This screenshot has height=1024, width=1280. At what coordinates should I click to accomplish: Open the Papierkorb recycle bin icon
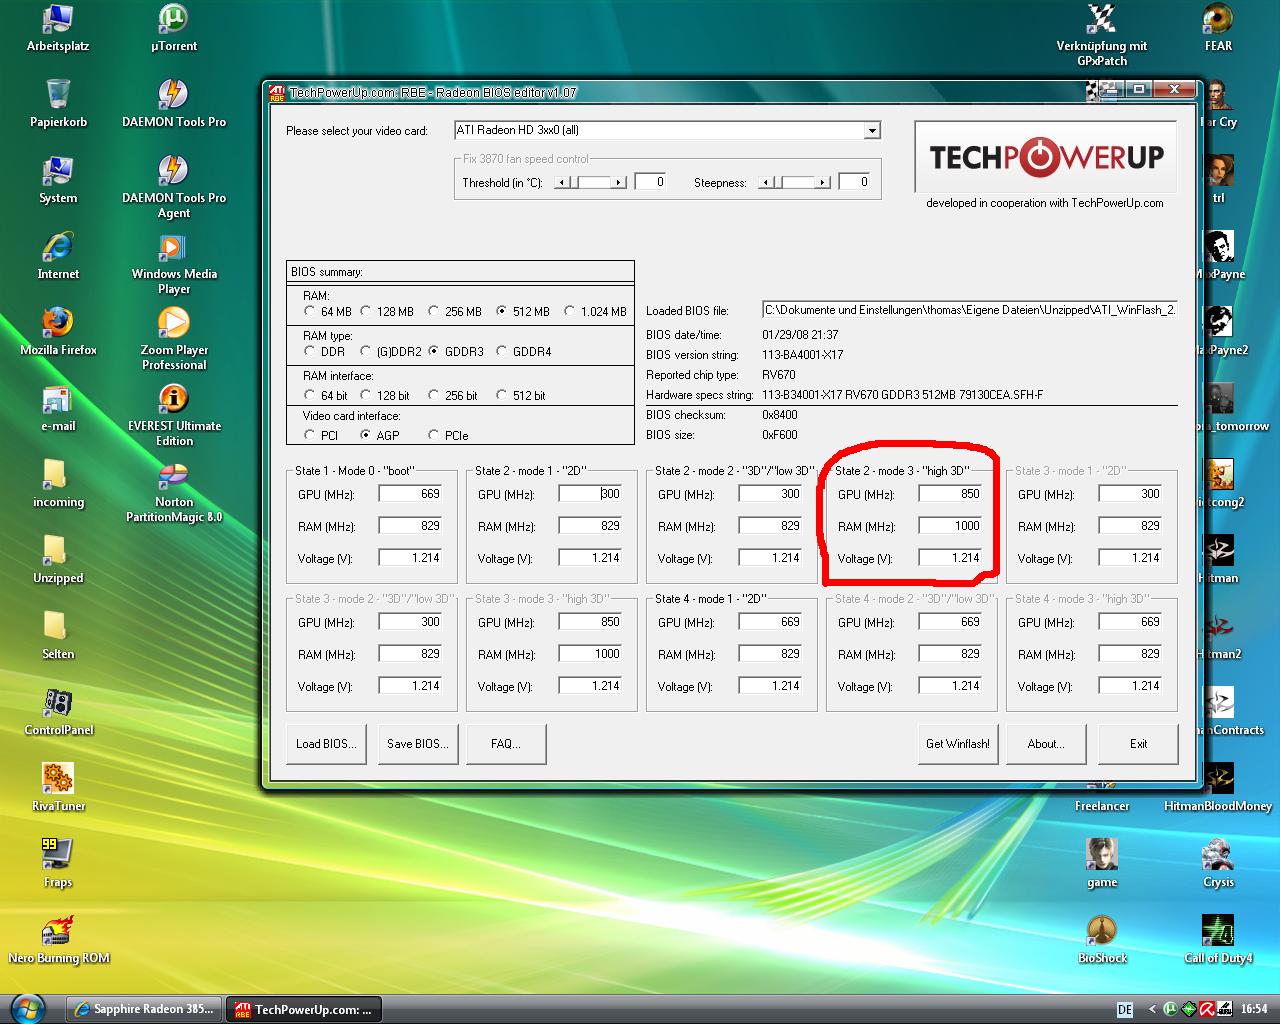58,104
